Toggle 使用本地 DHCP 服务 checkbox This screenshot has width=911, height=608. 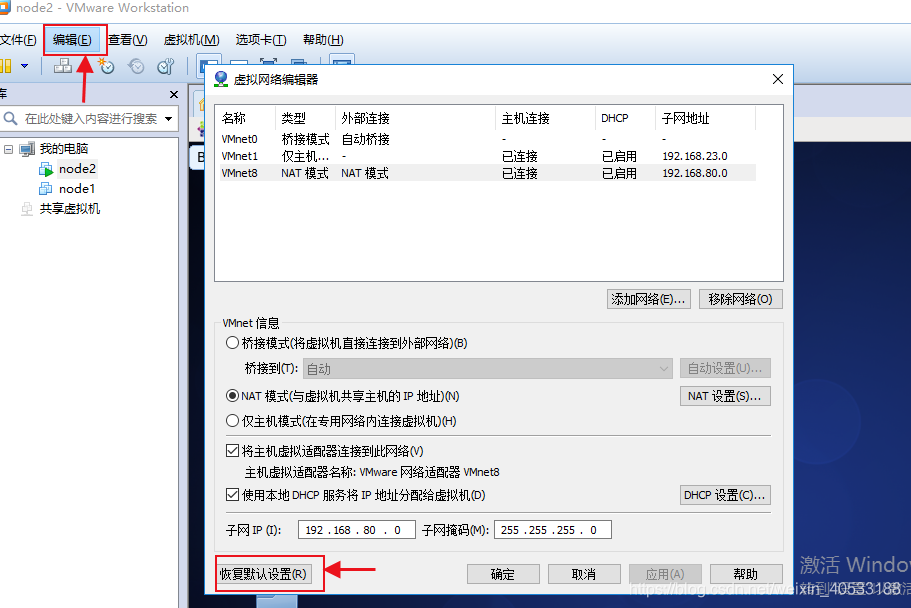[232, 495]
